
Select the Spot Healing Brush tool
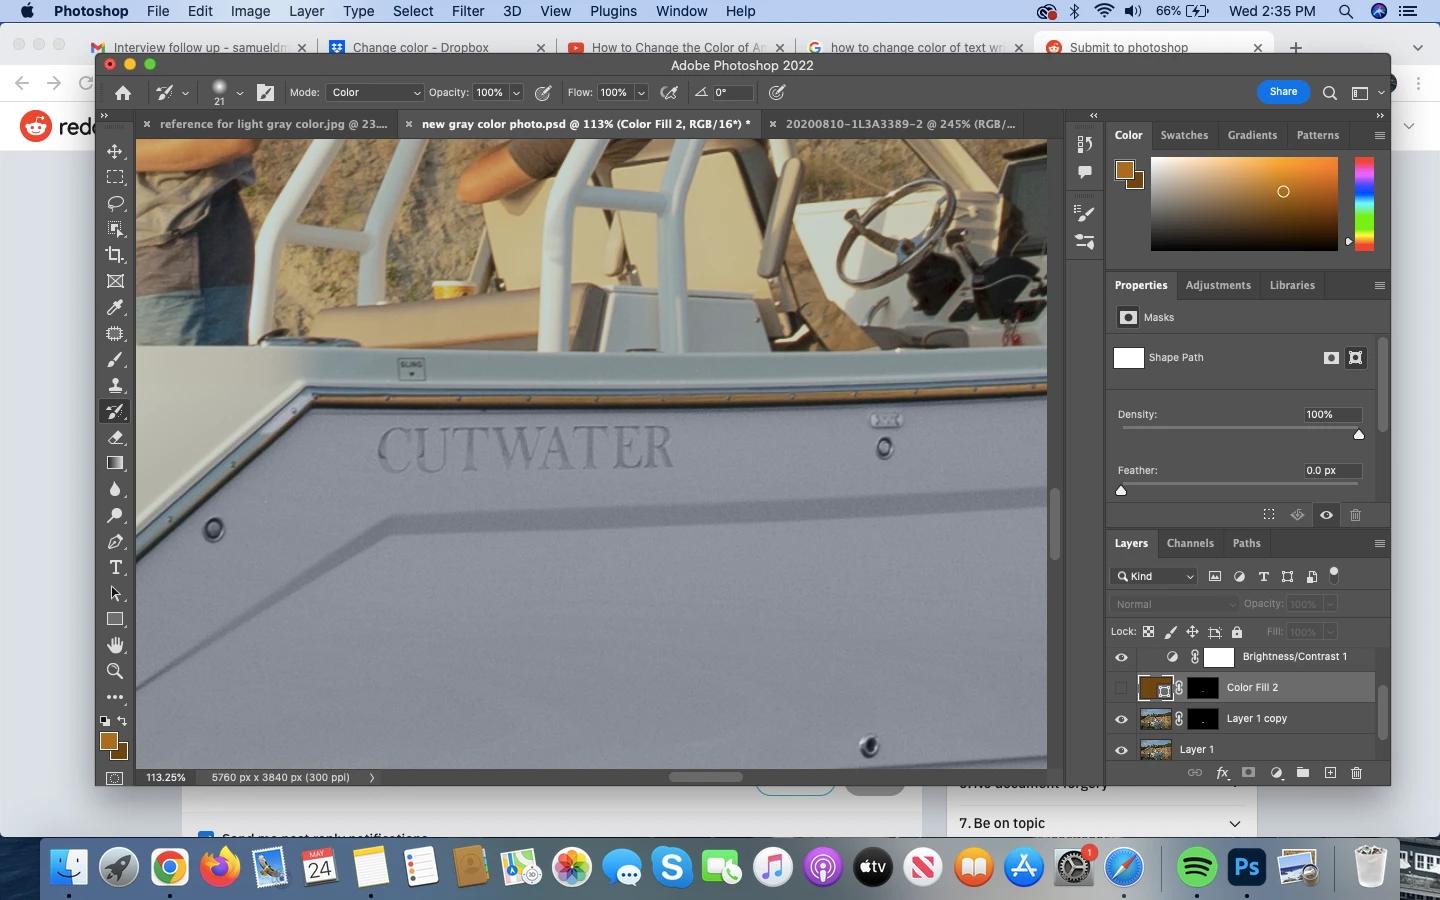(115, 334)
